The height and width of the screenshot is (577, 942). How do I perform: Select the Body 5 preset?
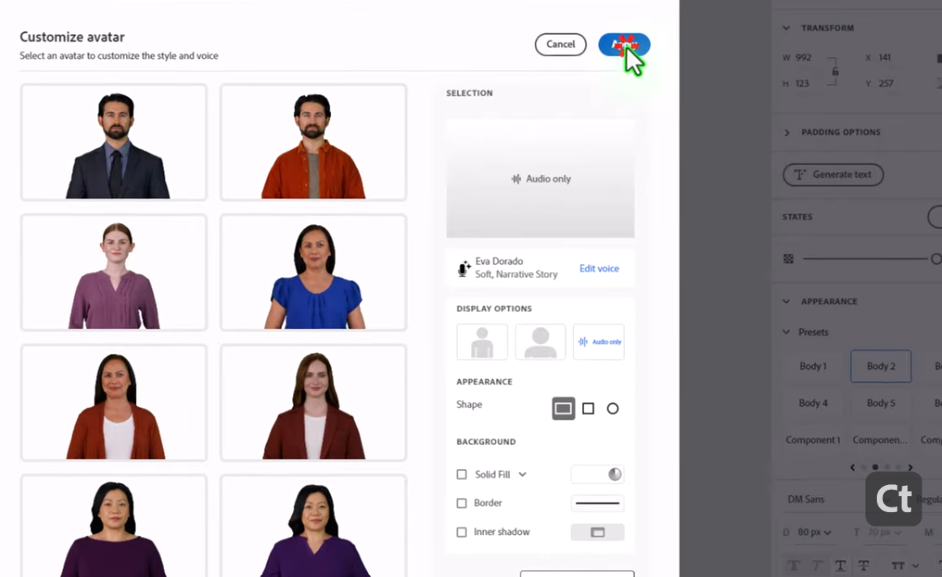coord(880,403)
